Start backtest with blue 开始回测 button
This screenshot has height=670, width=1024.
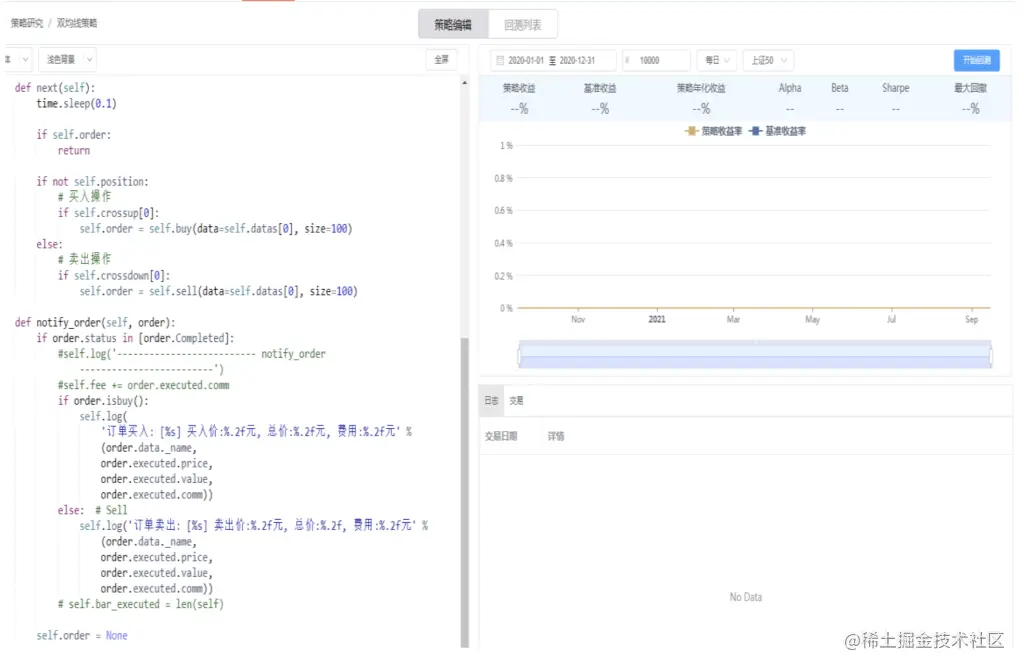click(976, 60)
